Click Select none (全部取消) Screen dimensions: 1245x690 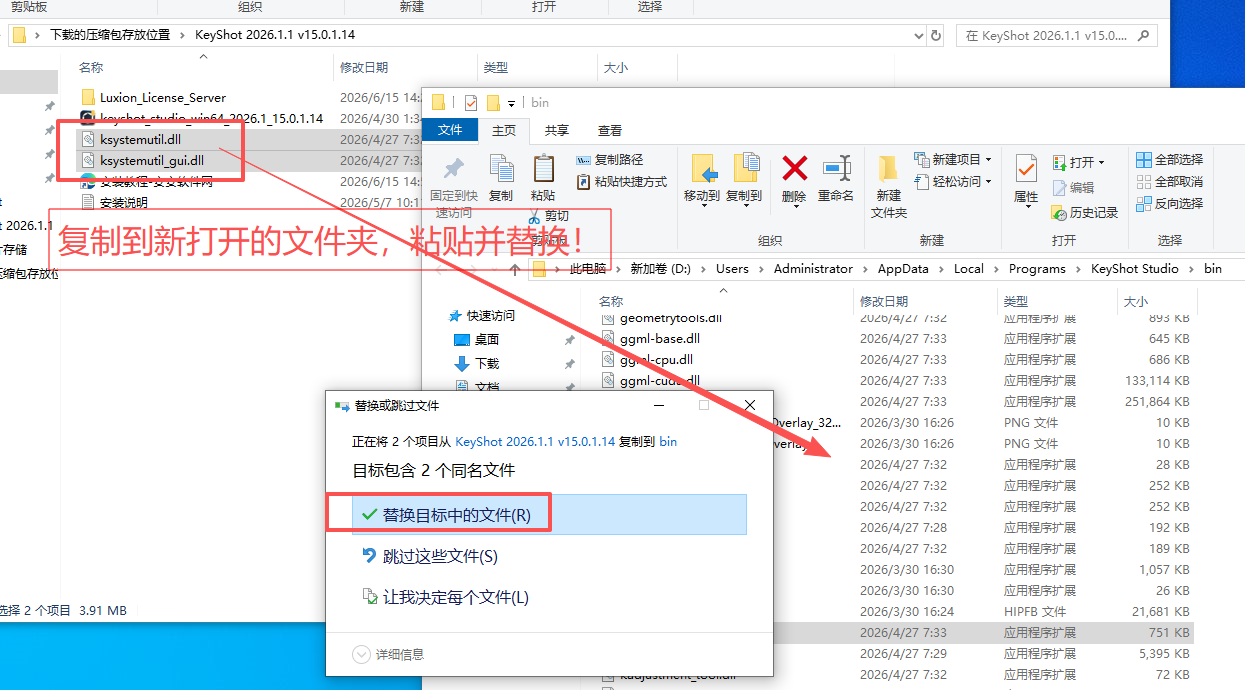[x=1170, y=182]
